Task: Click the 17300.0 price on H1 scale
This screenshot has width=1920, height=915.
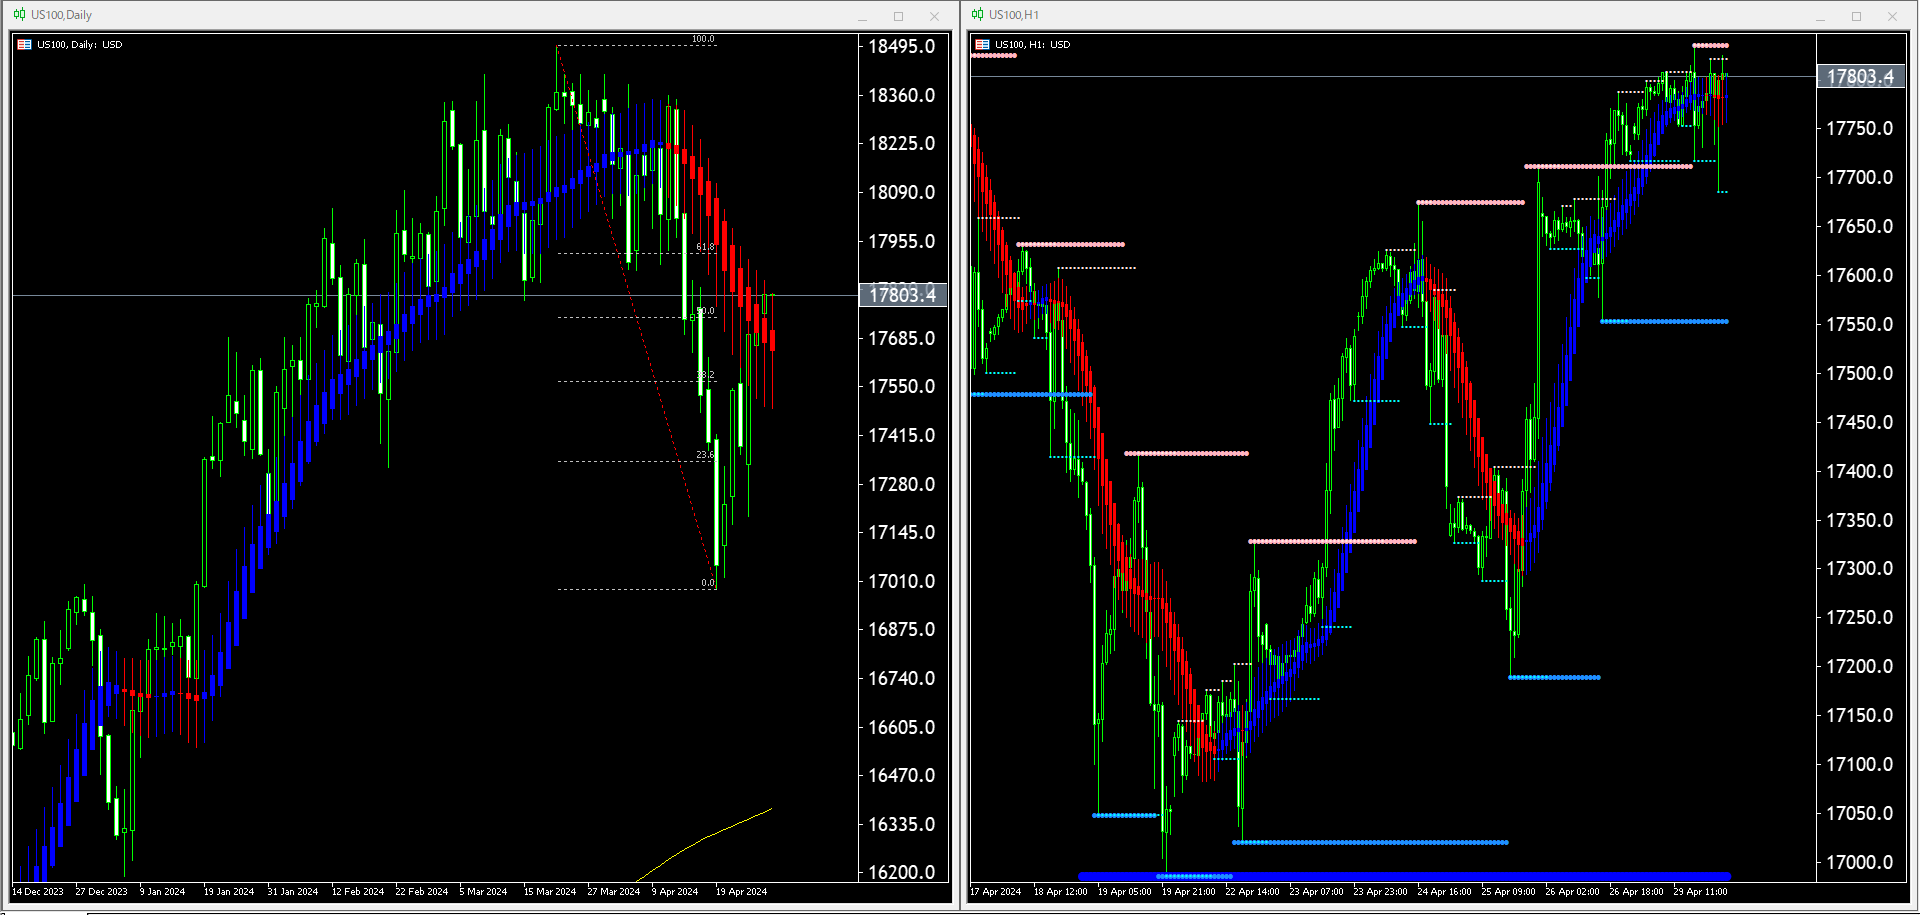Action: (x=1860, y=569)
